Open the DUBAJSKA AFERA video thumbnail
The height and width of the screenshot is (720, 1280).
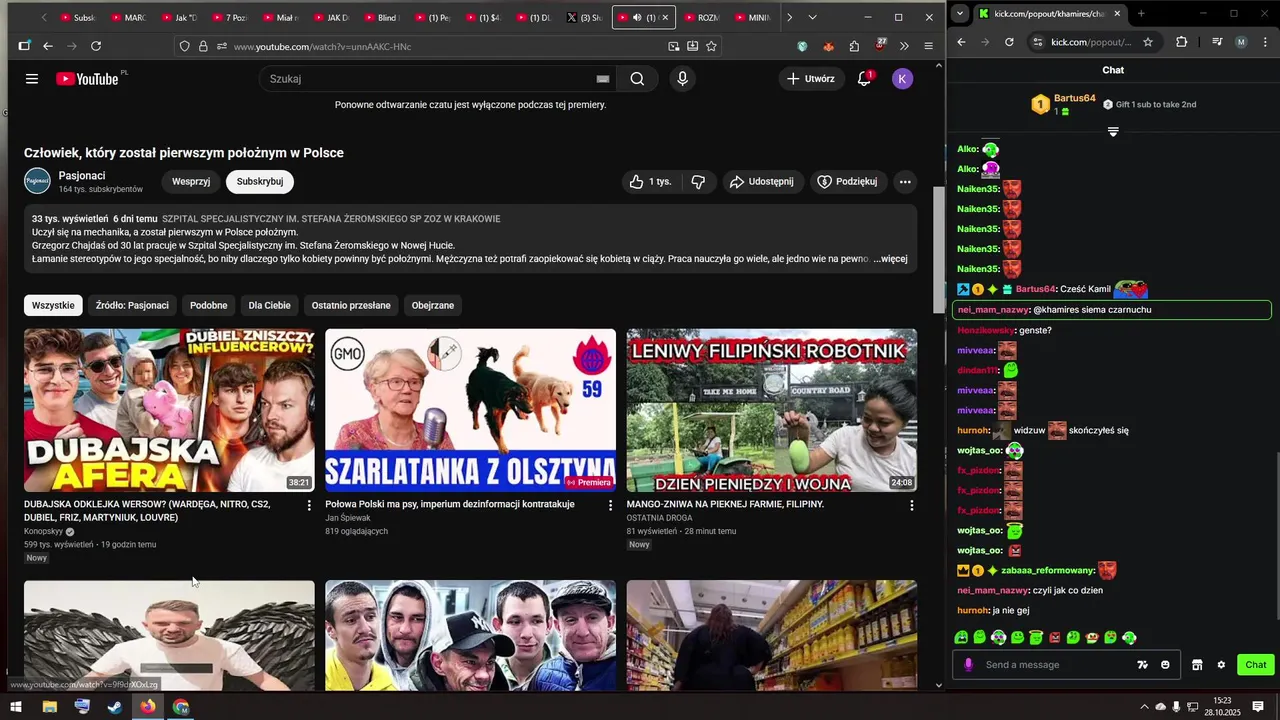[169, 410]
